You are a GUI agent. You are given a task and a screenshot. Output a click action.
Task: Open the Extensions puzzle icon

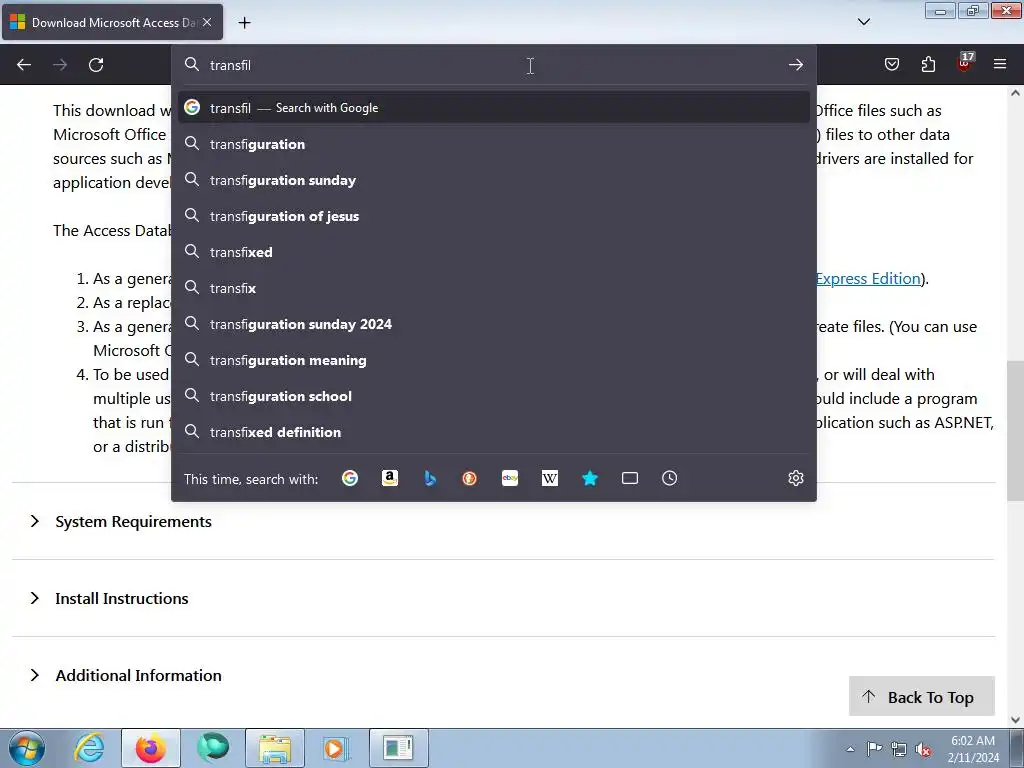(928, 64)
